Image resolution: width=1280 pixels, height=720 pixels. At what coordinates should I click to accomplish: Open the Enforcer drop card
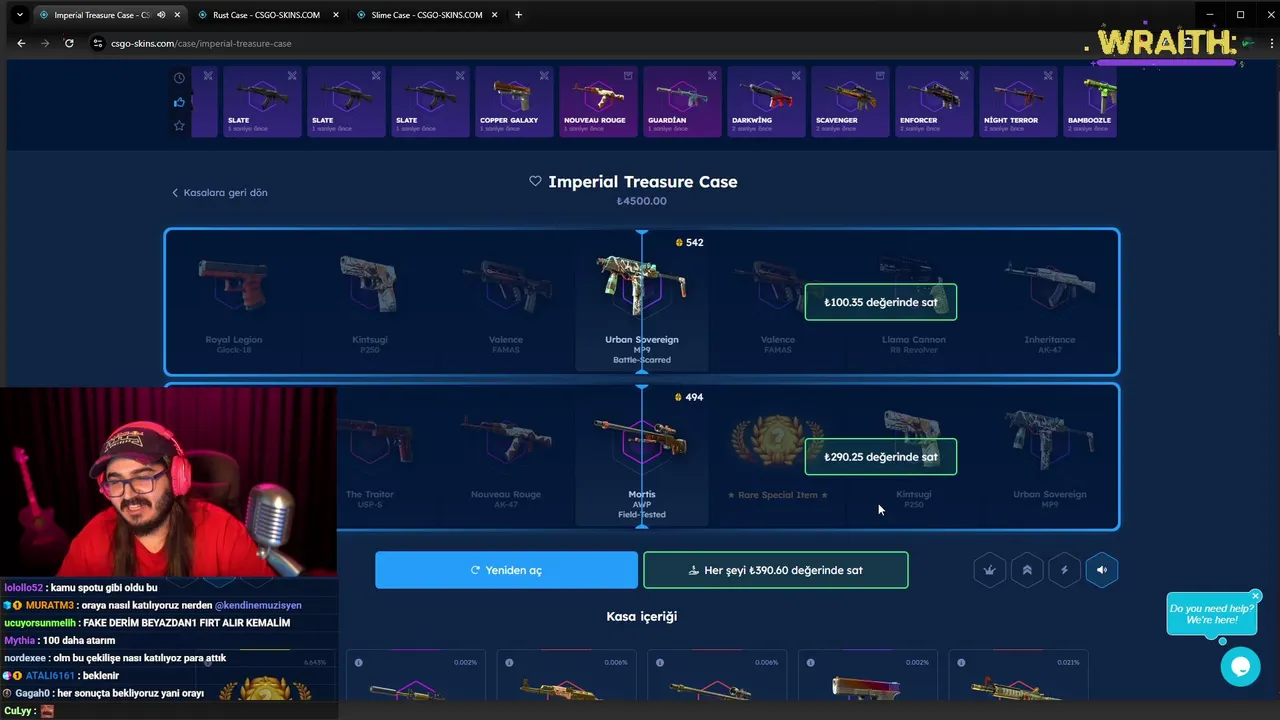pos(934,102)
